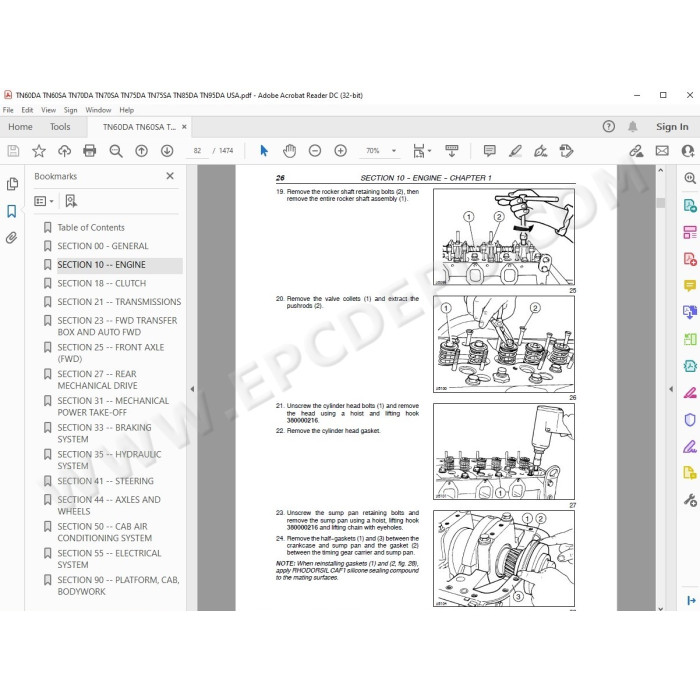Toggle scrolling read mode icon
Viewport: 700px width, 700px height.
(452, 151)
